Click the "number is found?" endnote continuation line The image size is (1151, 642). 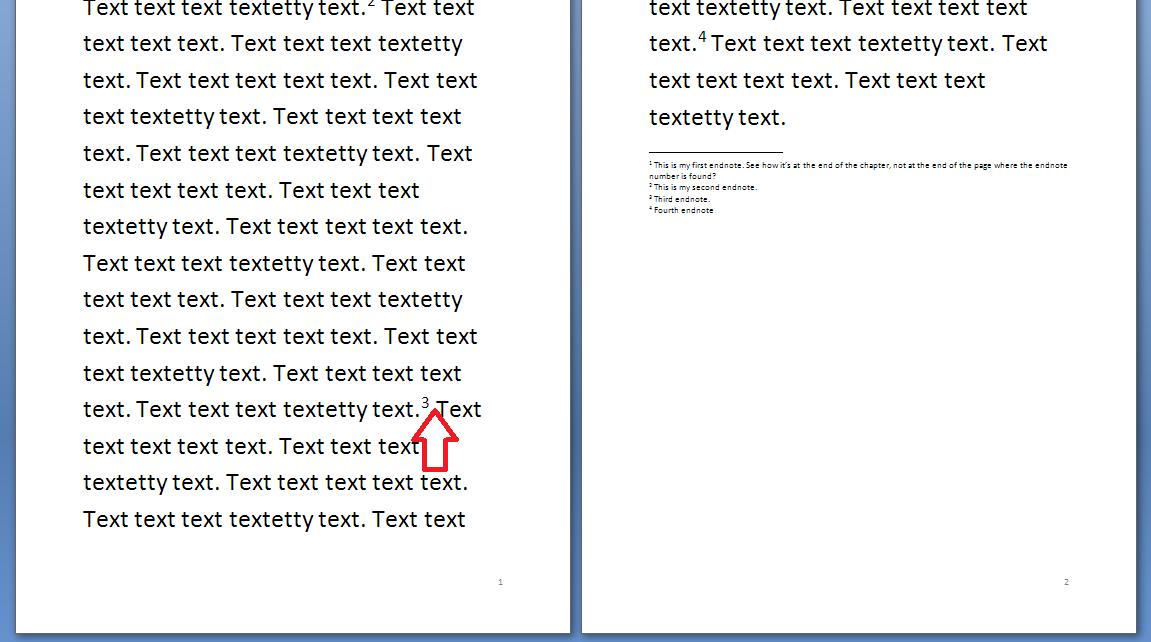tap(682, 176)
